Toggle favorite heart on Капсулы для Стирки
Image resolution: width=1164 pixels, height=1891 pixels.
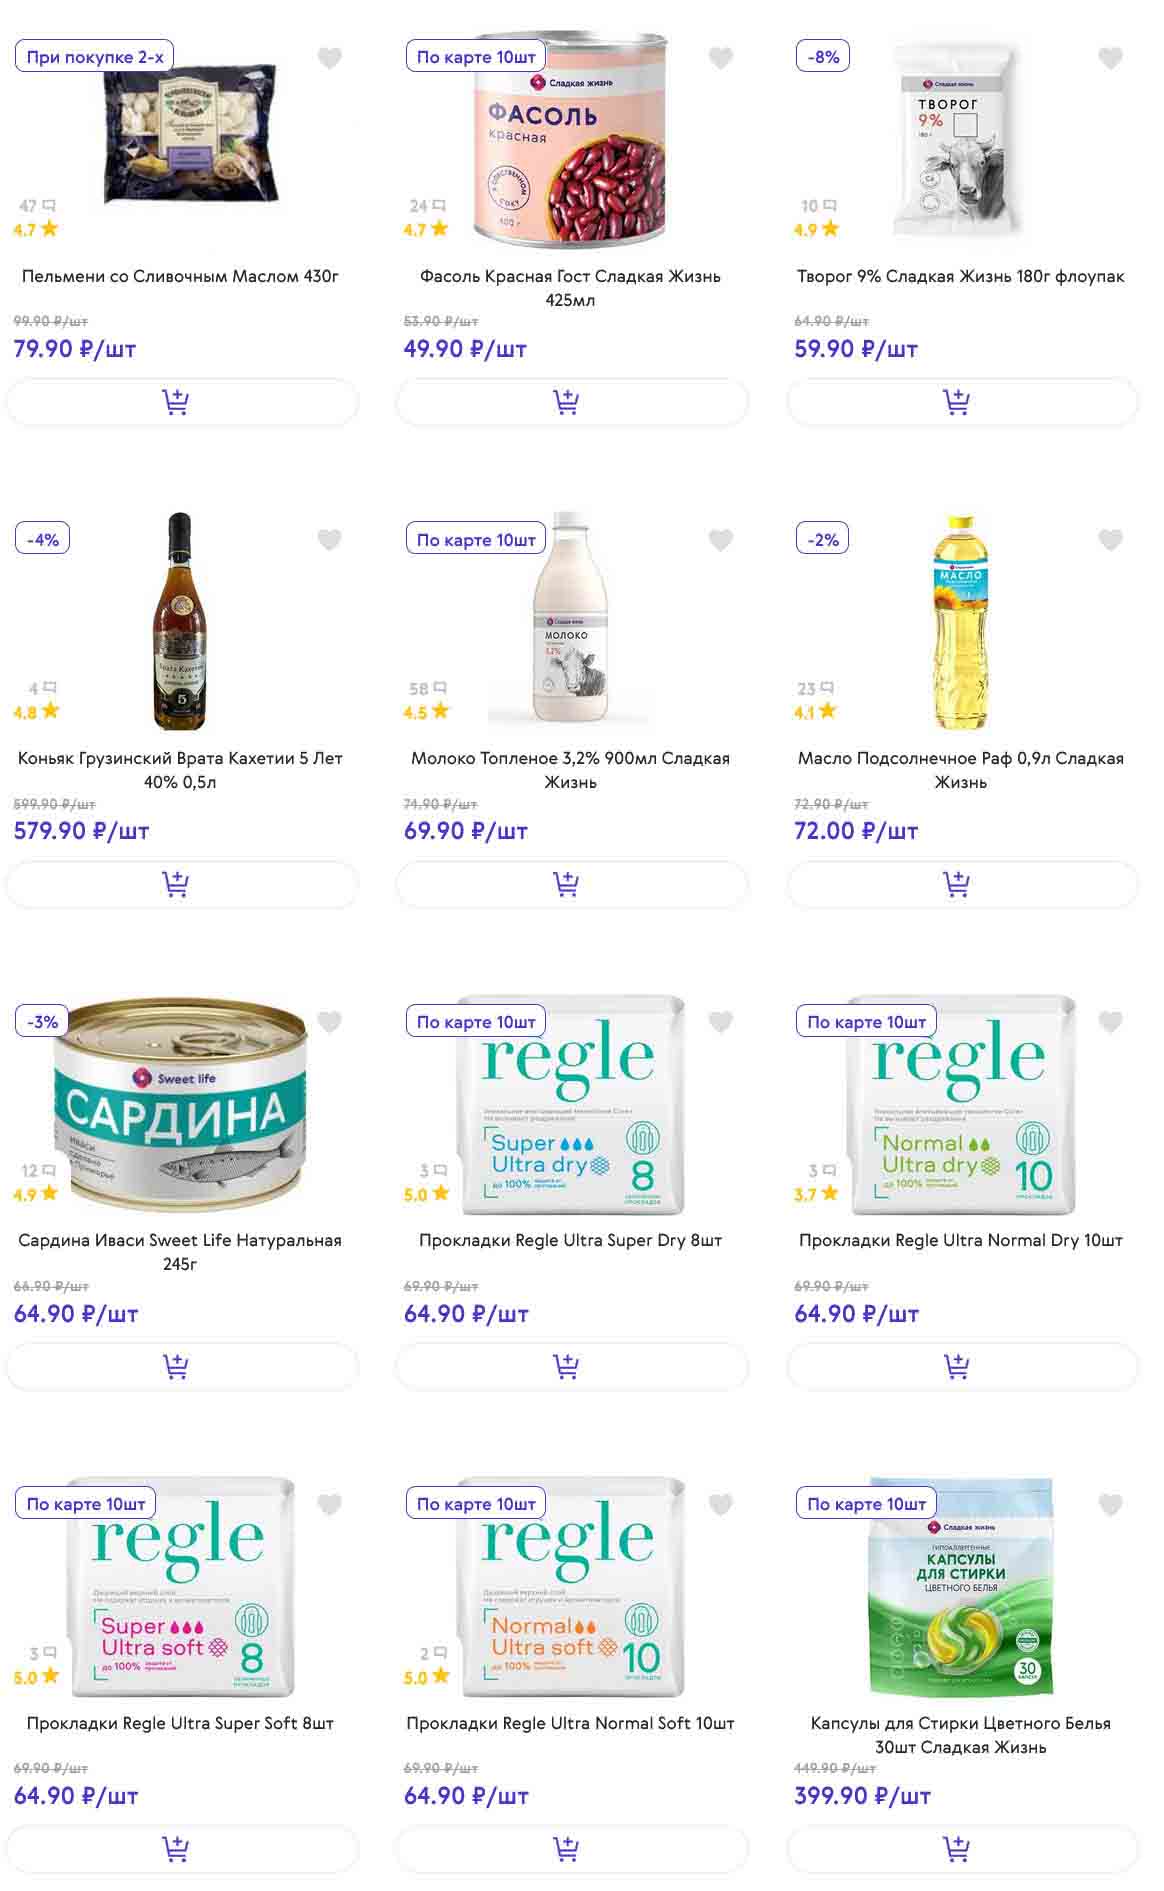point(1111,1504)
